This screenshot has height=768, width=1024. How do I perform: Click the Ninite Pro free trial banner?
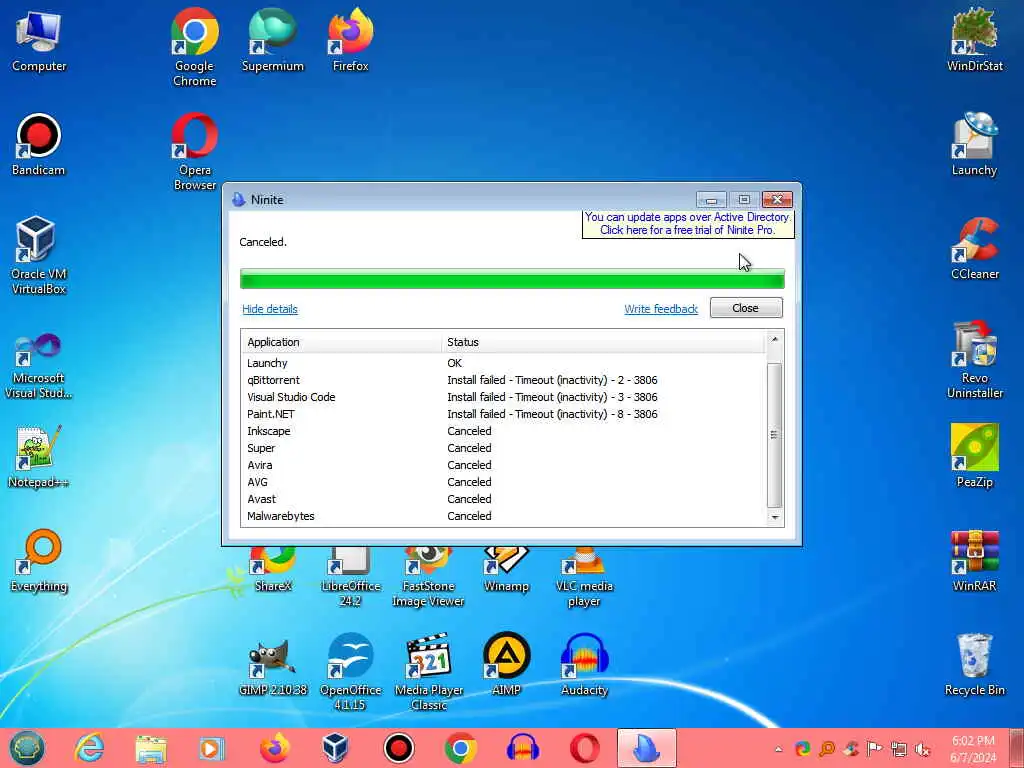pos(688,223)
